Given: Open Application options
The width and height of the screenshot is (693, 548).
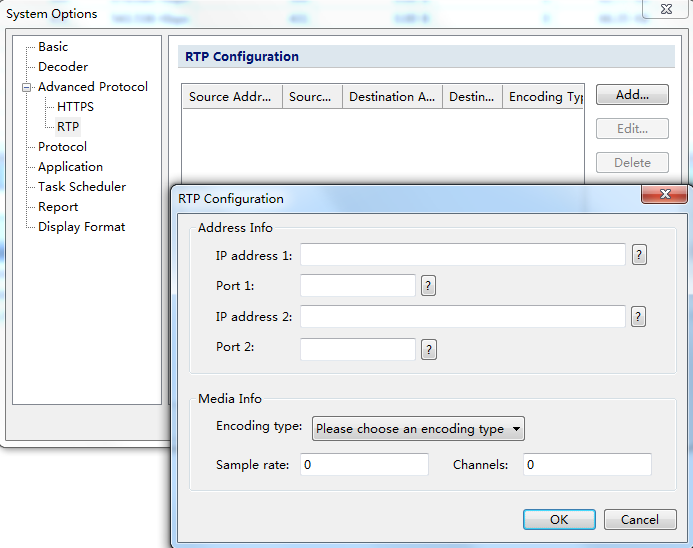Looking at the screenshot, I should click(x=70, y=167).
